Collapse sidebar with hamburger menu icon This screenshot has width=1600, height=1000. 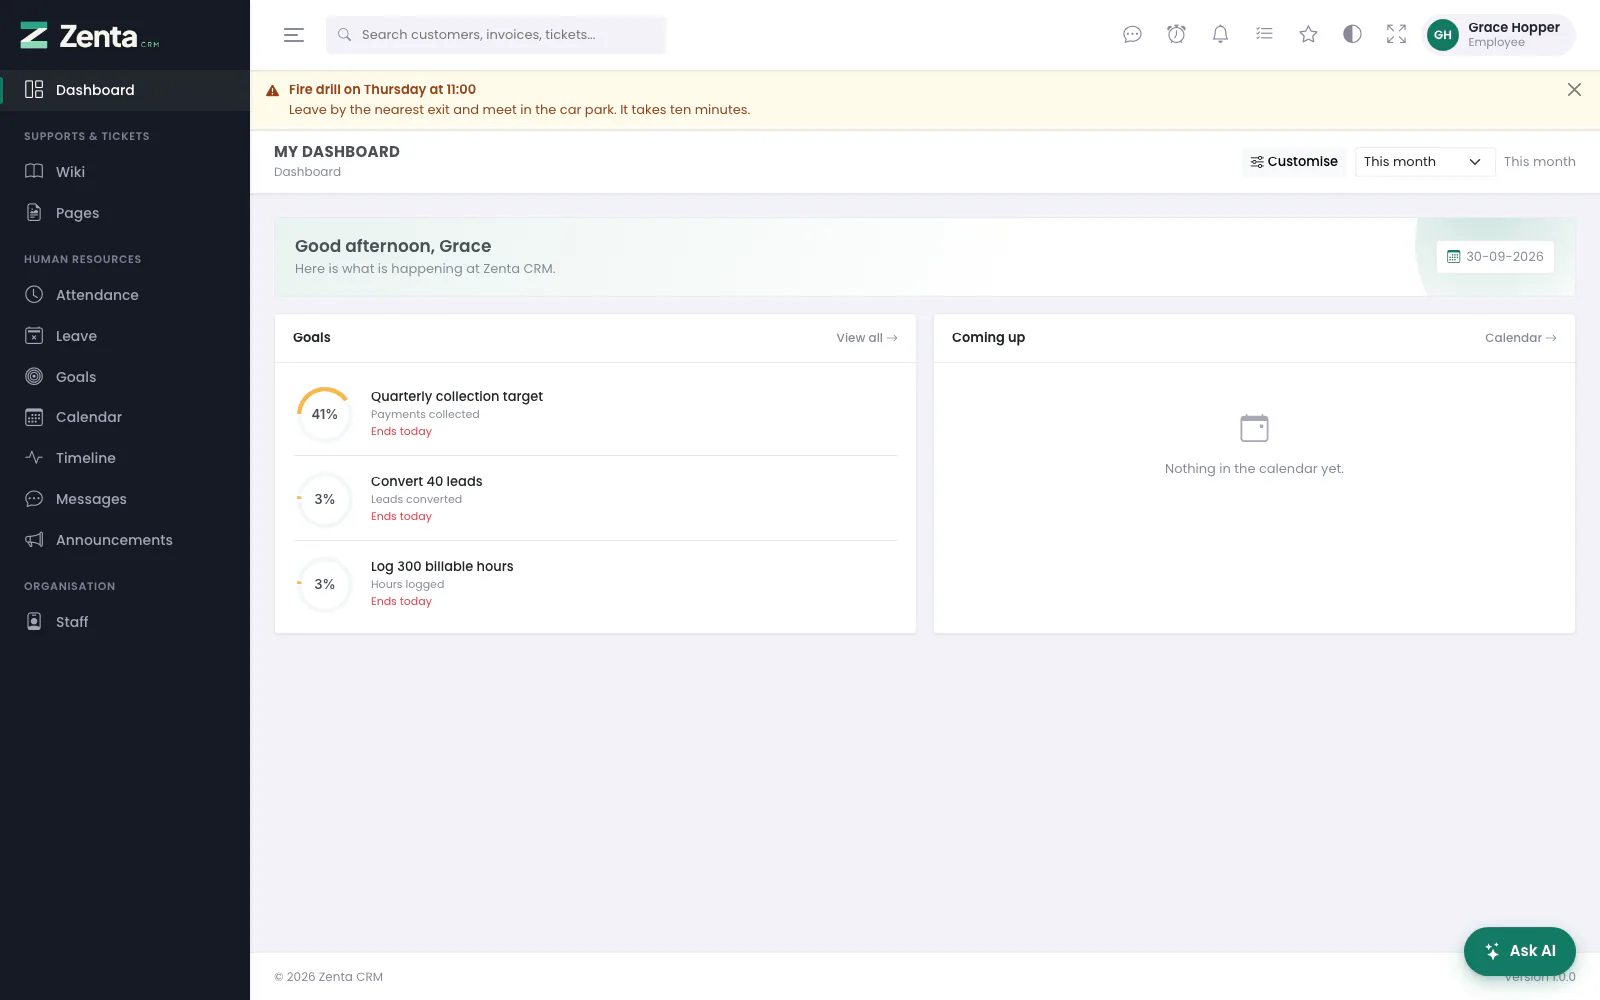[x=294, y=35]
